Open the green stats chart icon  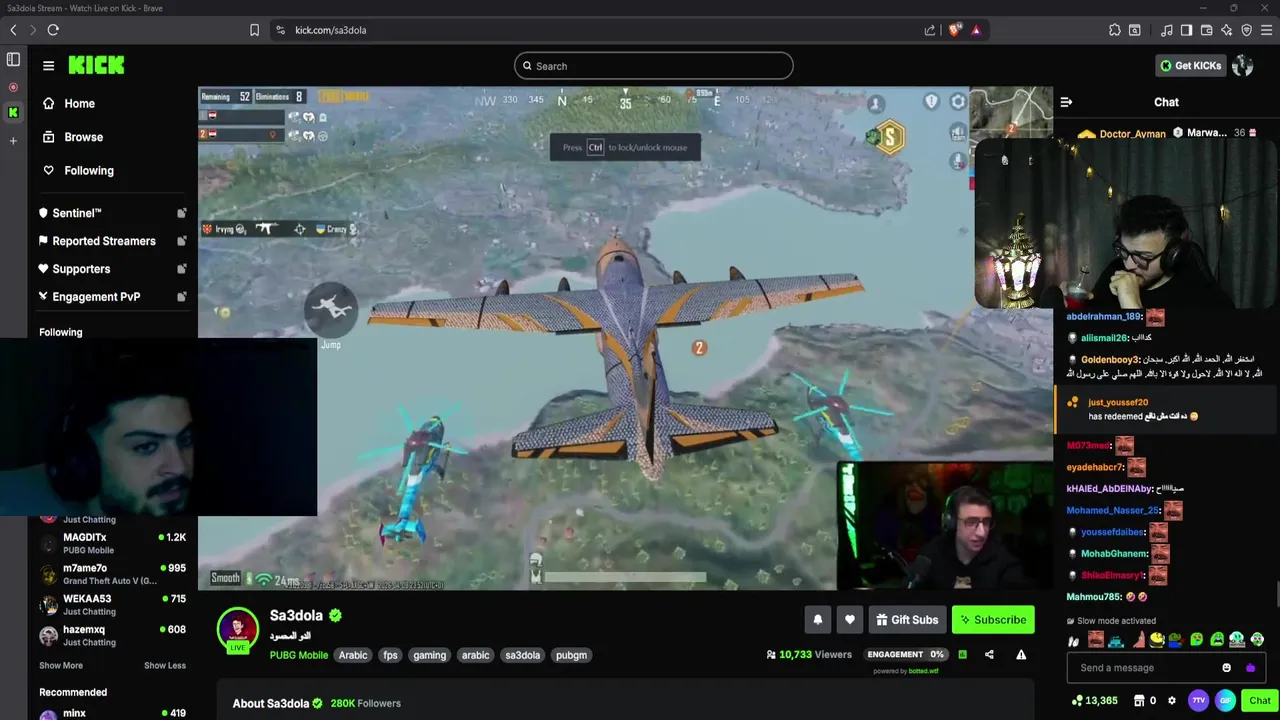coord(962,655)
